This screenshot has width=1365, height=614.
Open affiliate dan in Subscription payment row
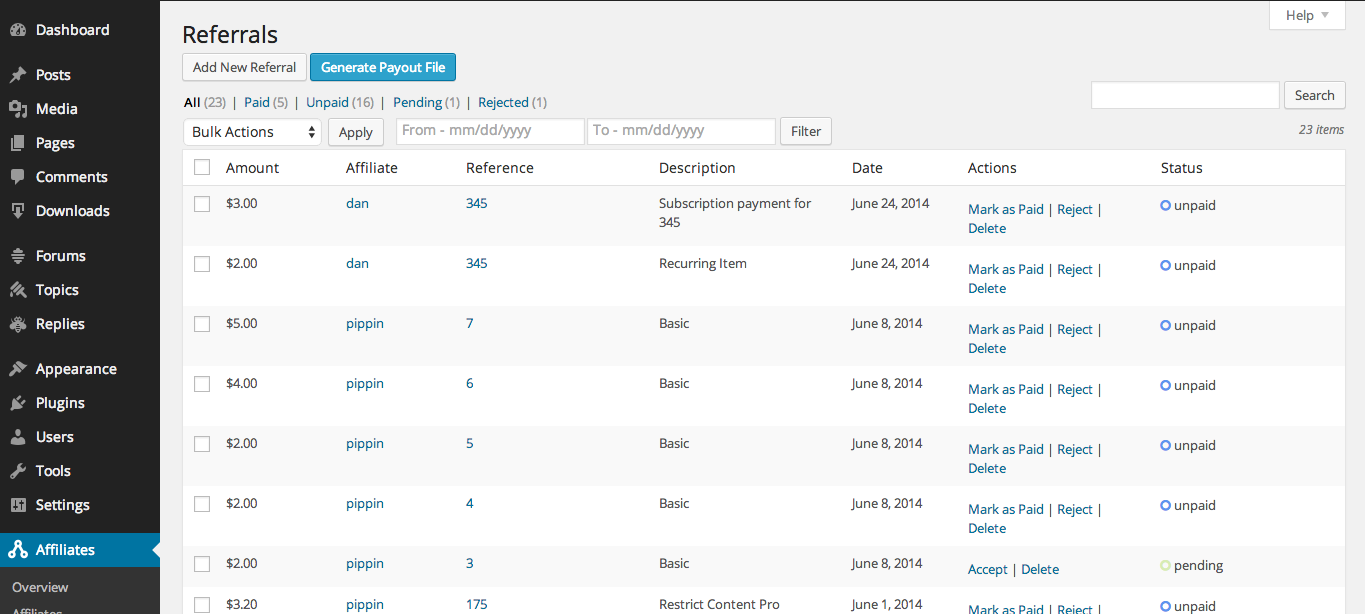click(x=357, y=203)
